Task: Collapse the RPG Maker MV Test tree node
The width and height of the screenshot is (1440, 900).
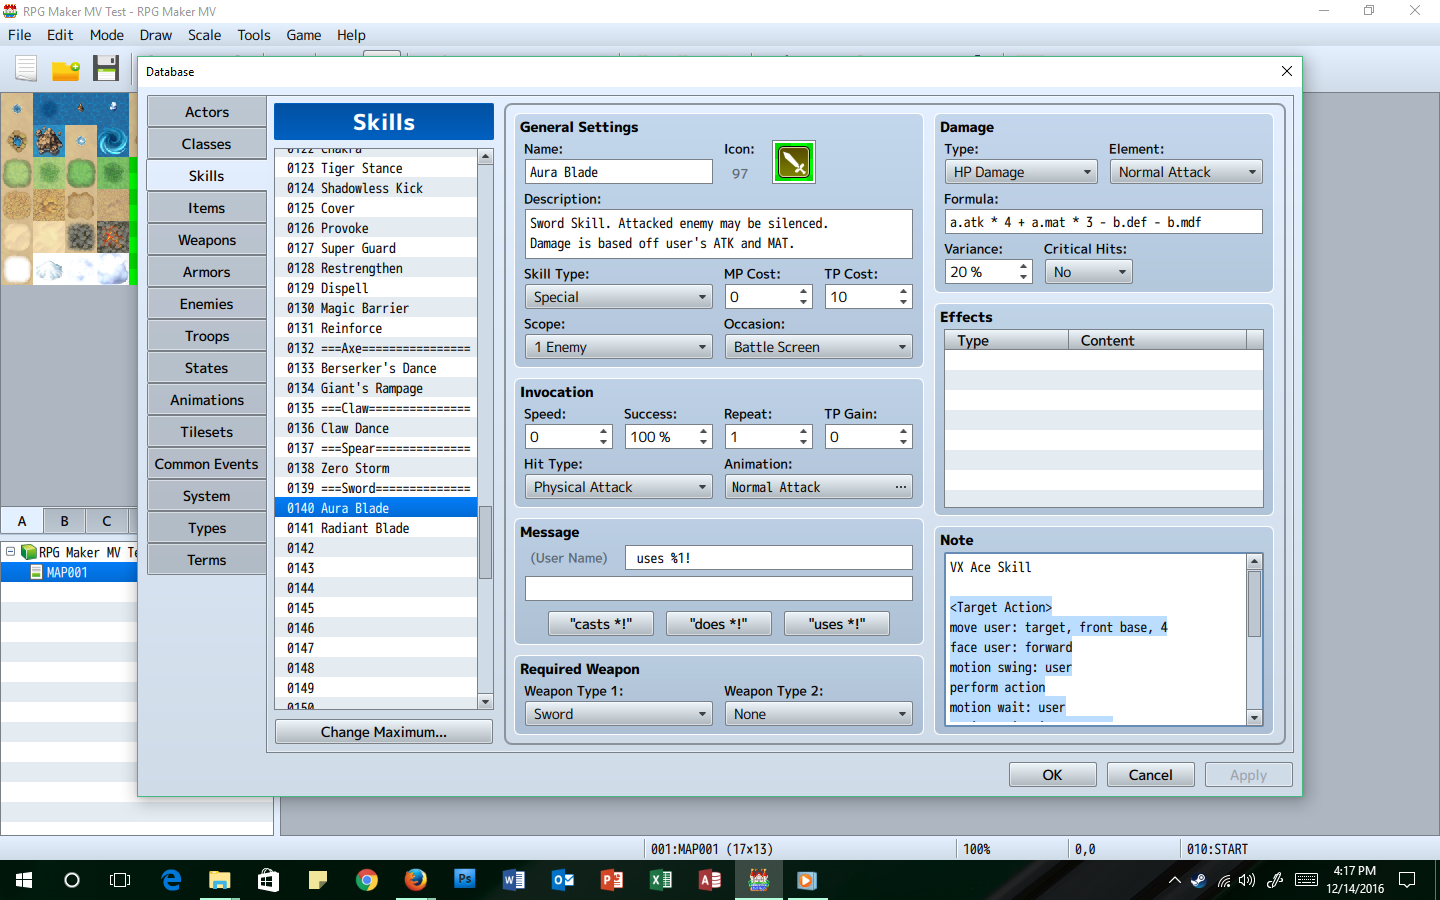Action: (10, 552)
